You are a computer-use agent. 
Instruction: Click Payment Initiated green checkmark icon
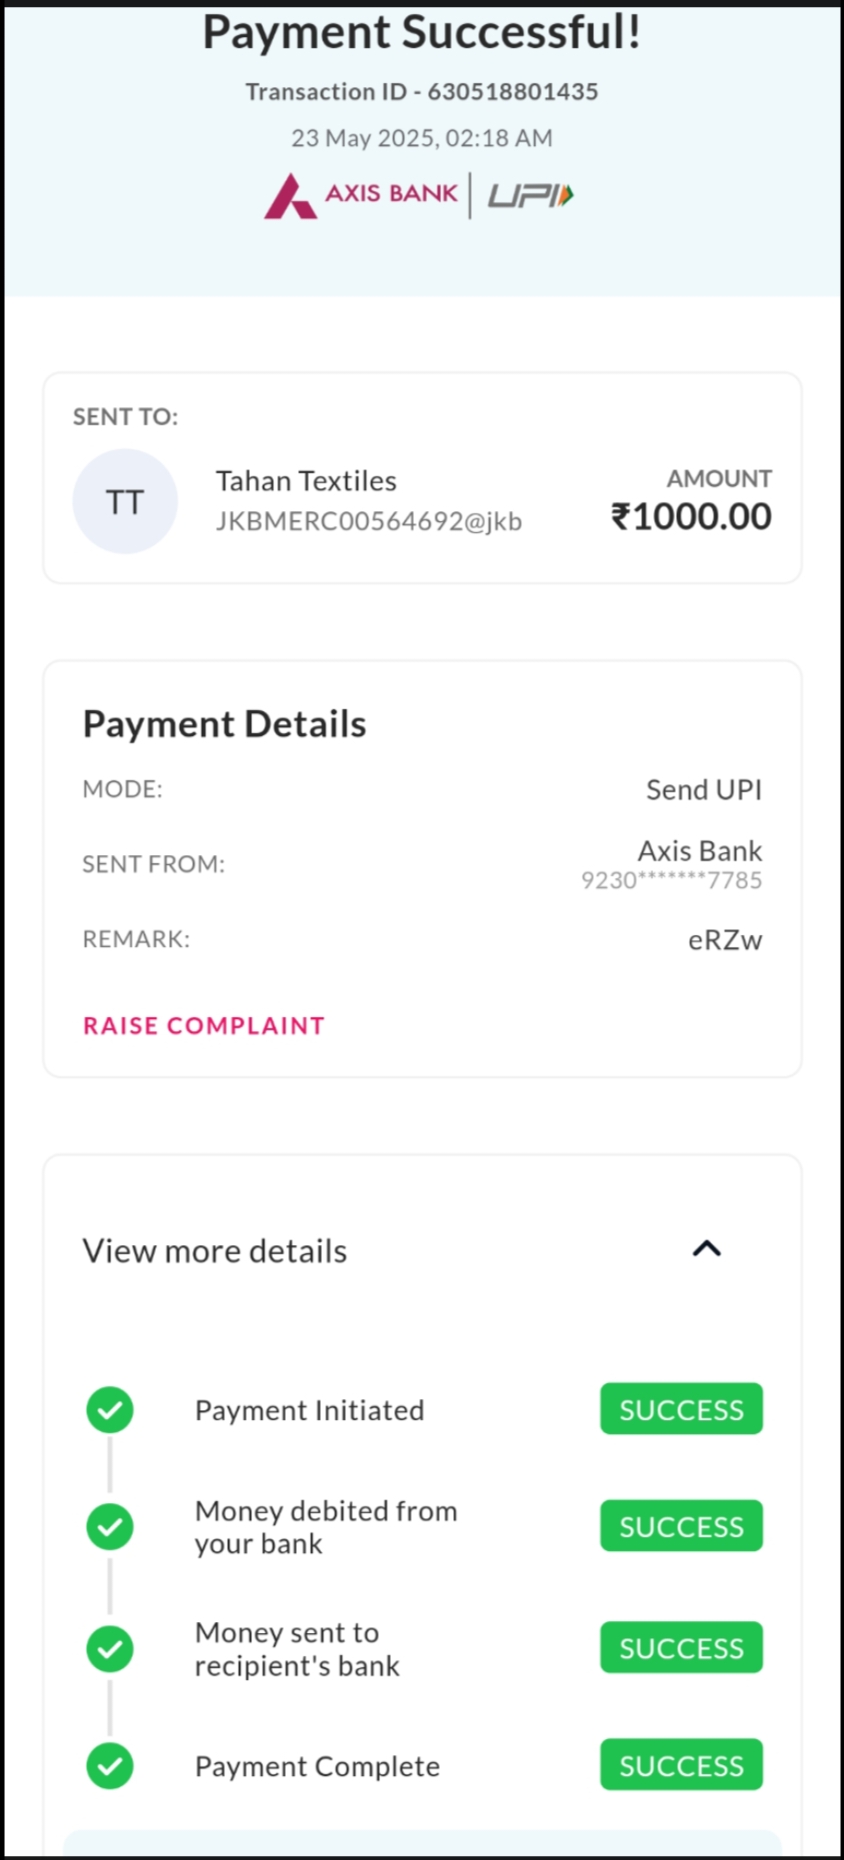click(x=110, y=1410)
